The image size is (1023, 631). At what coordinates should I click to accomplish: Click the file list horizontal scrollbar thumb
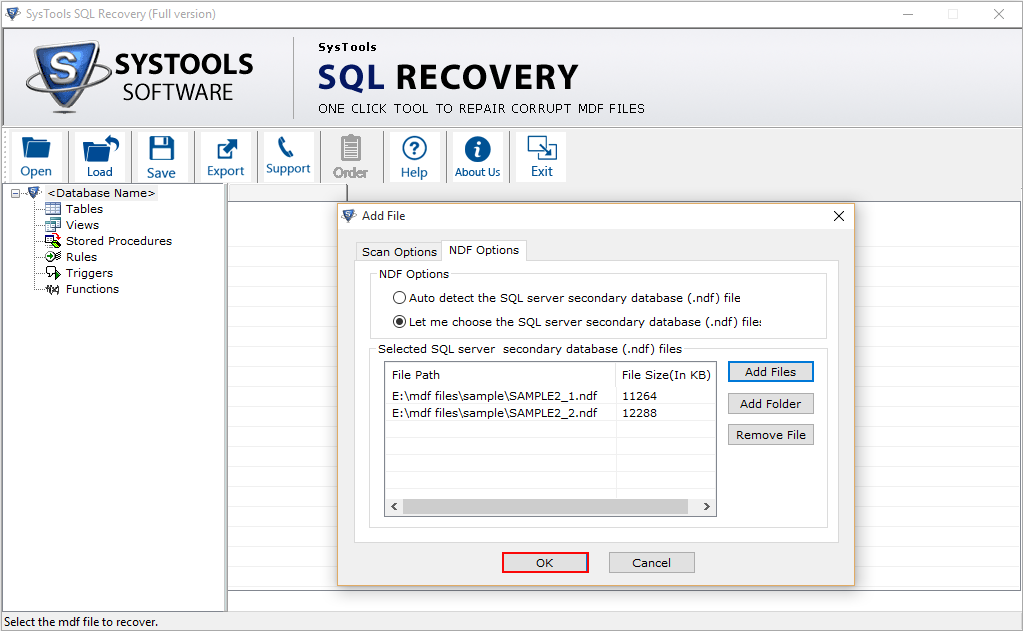pos(545,506)
